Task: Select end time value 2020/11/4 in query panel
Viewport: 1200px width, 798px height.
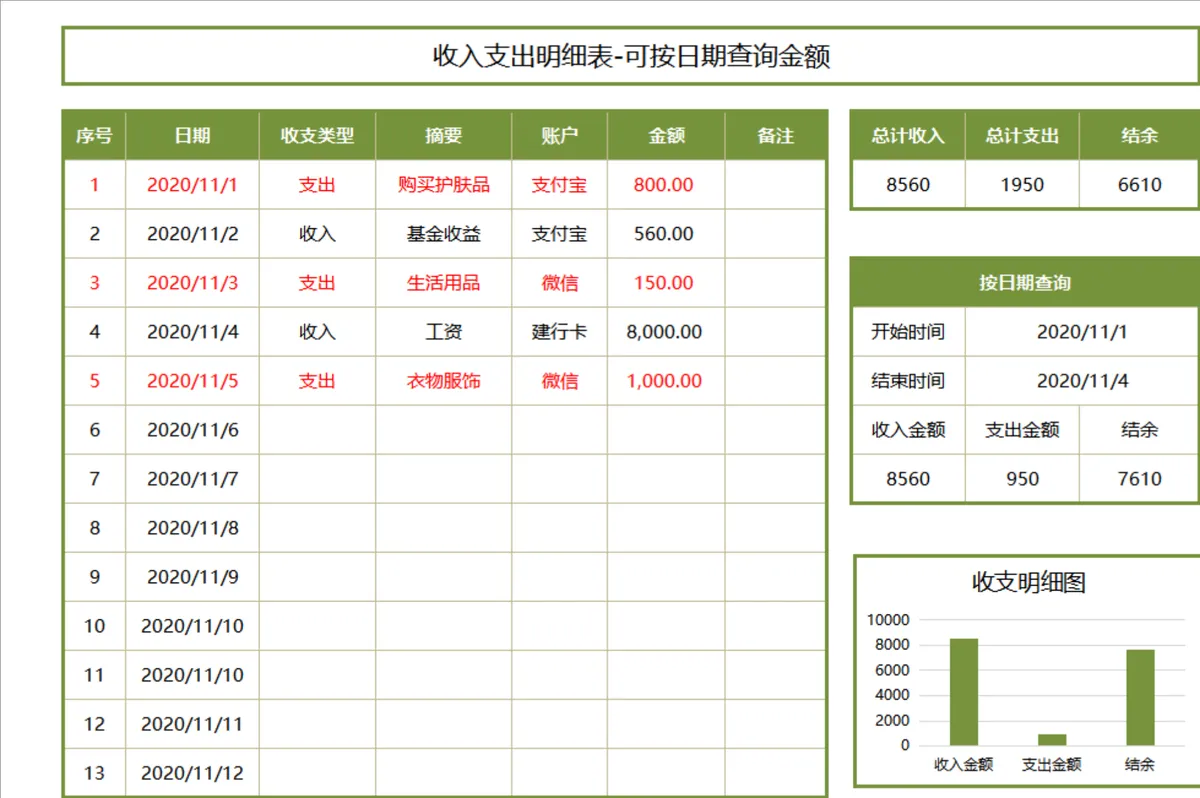Action: click(x=1082, y=381)
